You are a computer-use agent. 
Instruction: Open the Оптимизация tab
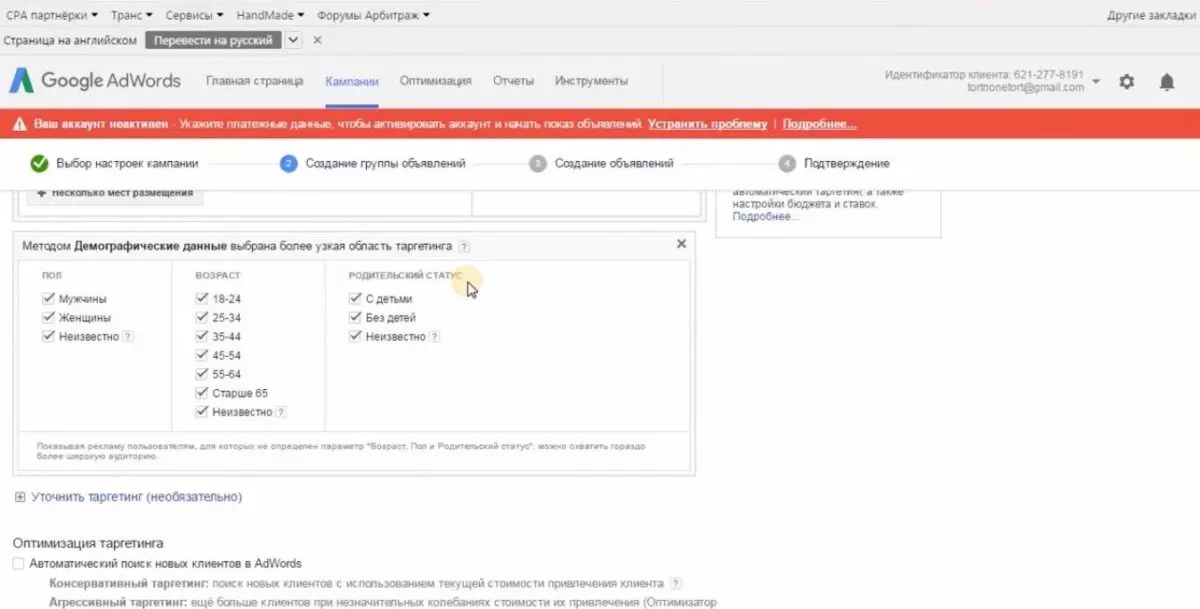435,81
